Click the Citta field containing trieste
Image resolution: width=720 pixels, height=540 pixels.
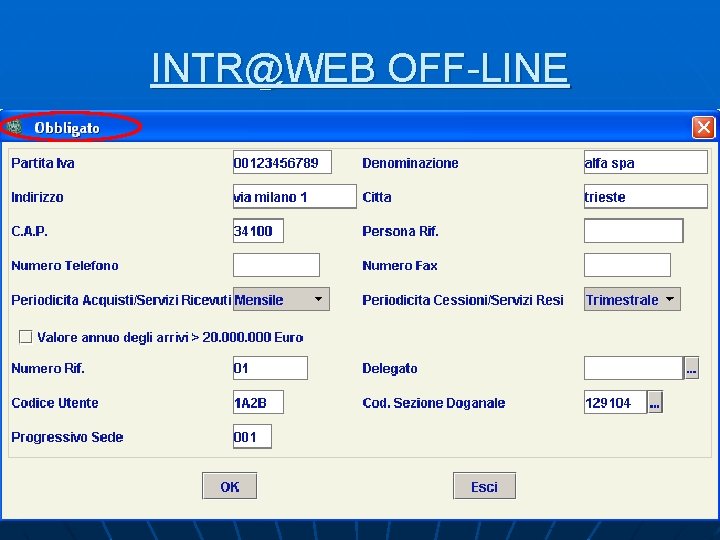[646, 197]
